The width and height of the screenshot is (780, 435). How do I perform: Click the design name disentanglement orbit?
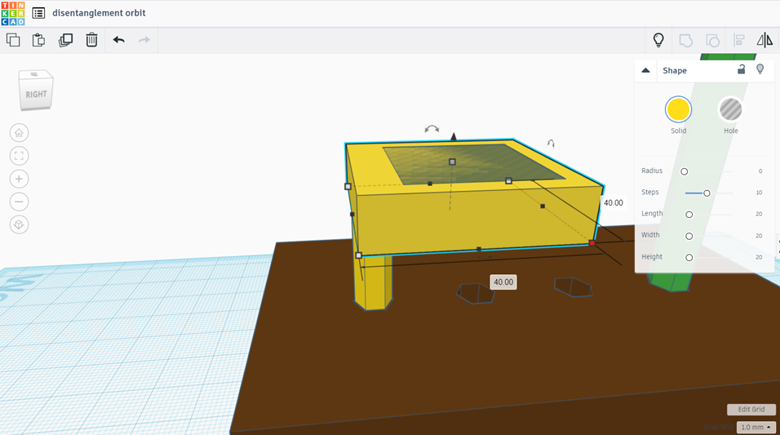coord(99,13)
